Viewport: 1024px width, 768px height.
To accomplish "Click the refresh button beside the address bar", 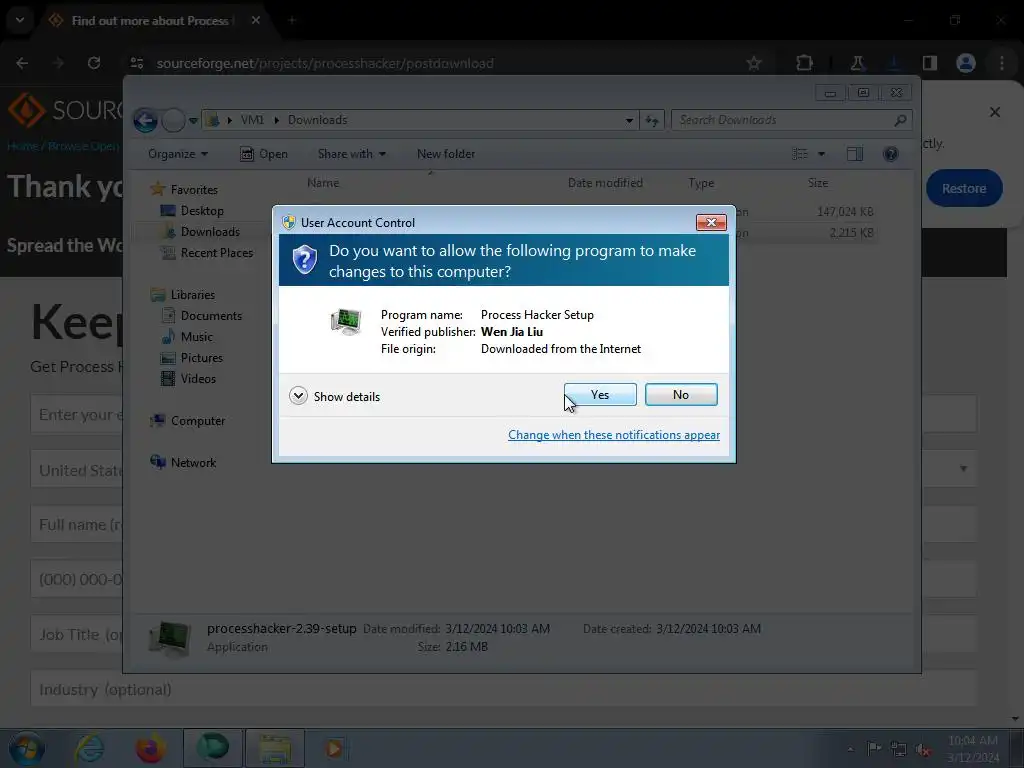I will [x=652, y=120].
